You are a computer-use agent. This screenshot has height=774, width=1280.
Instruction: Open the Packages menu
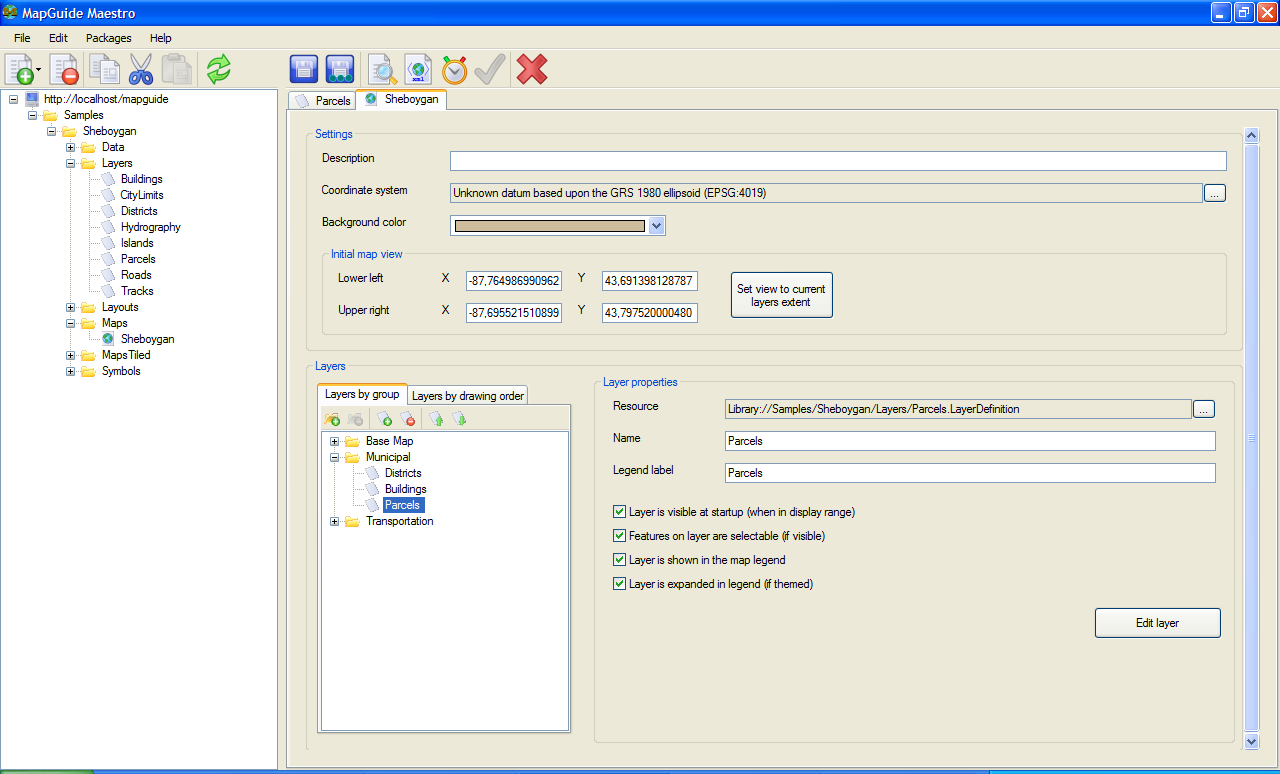coord(109,38)
